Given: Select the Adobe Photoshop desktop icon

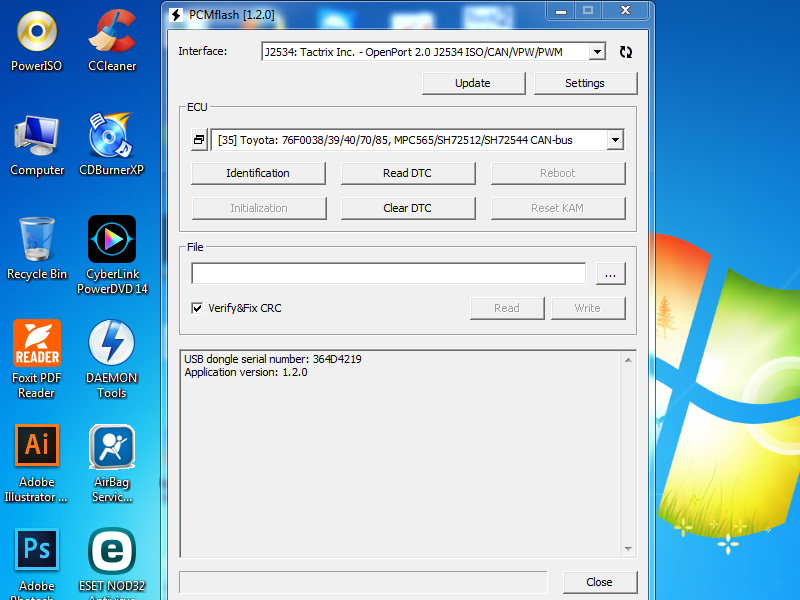Looking at the screenshot, I should [37, 564].
